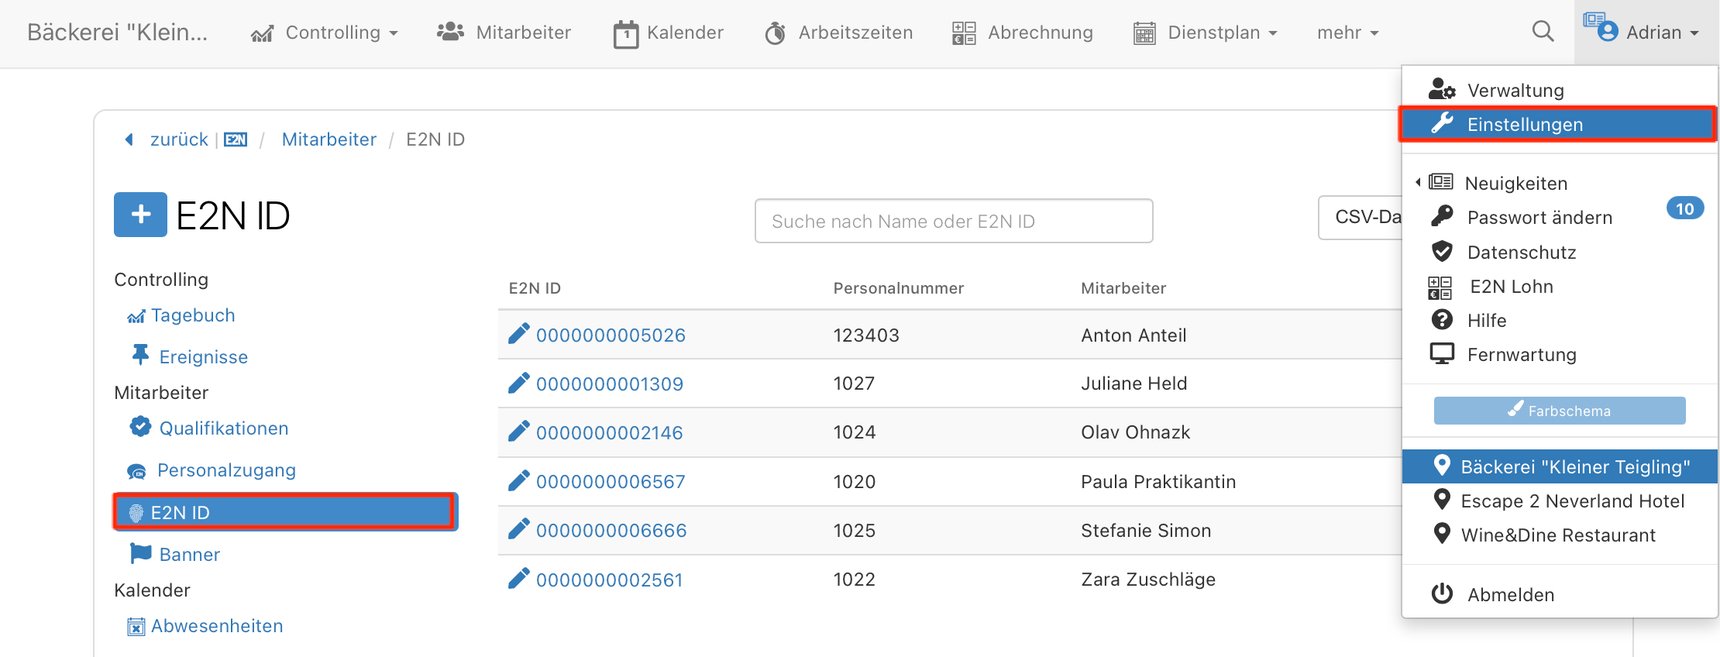Viewport: 1720px width, 657px height.
Task: Open the Controlling dropdown in the navbar
Action: tap(325, 33)
